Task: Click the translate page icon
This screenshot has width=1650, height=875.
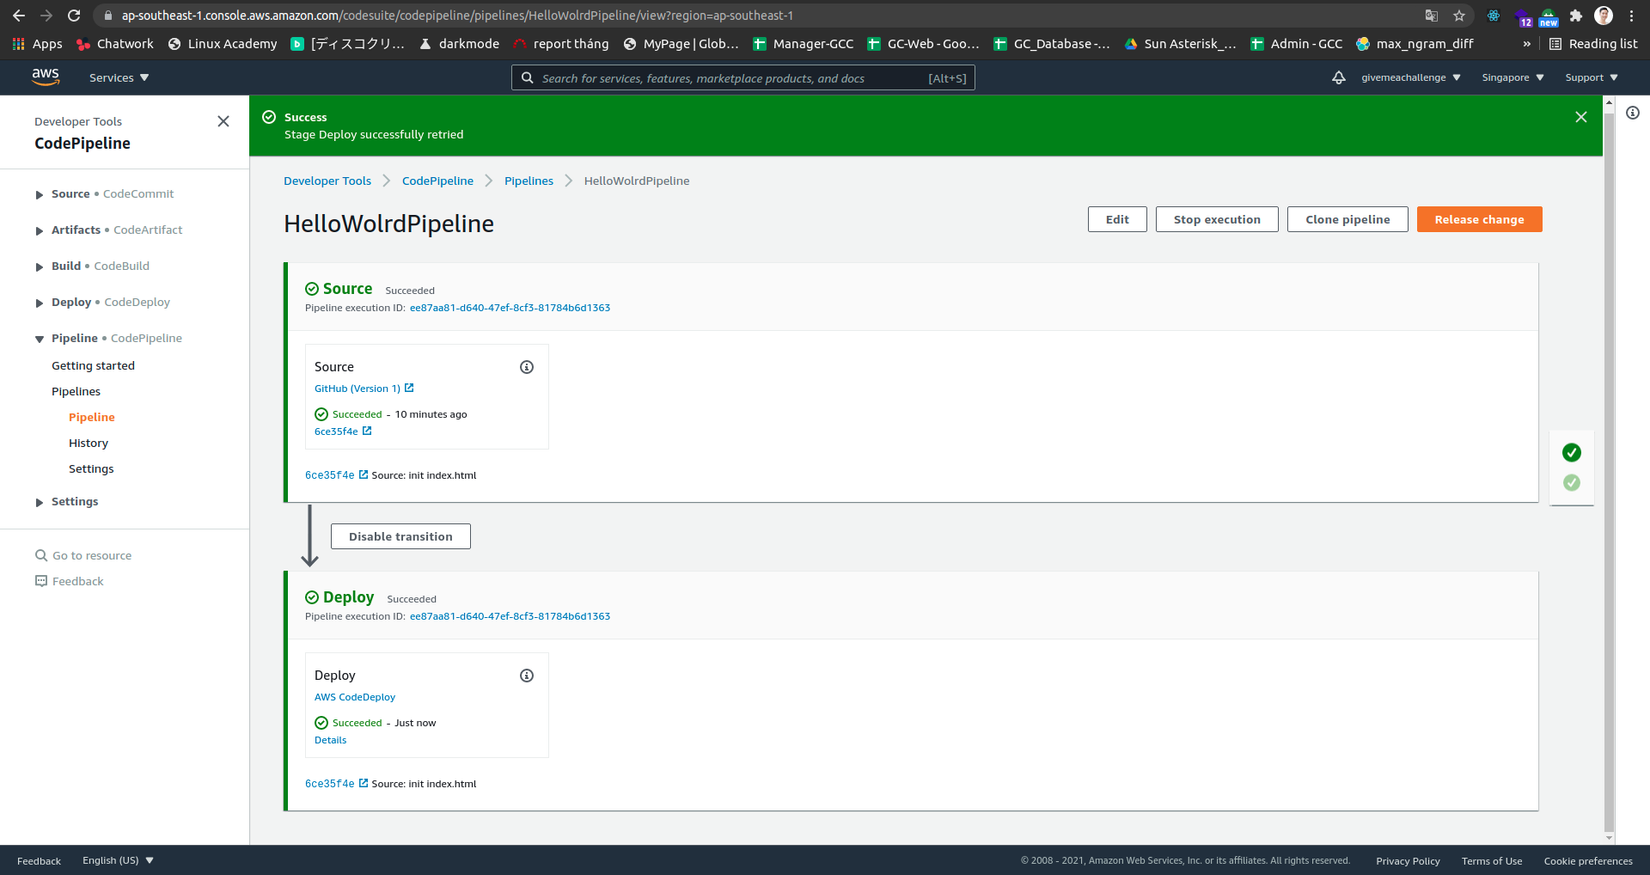Action: coord(1431,15)
